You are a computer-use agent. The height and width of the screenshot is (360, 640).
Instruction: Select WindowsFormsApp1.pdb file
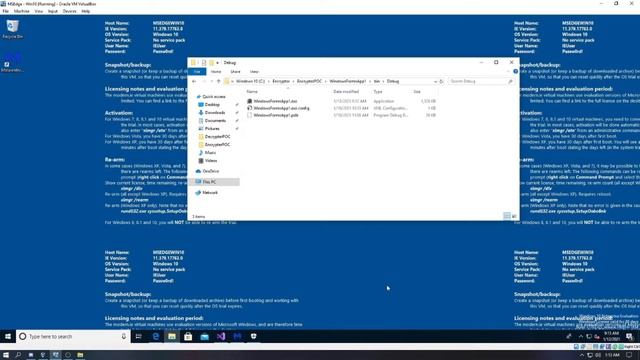276,115
